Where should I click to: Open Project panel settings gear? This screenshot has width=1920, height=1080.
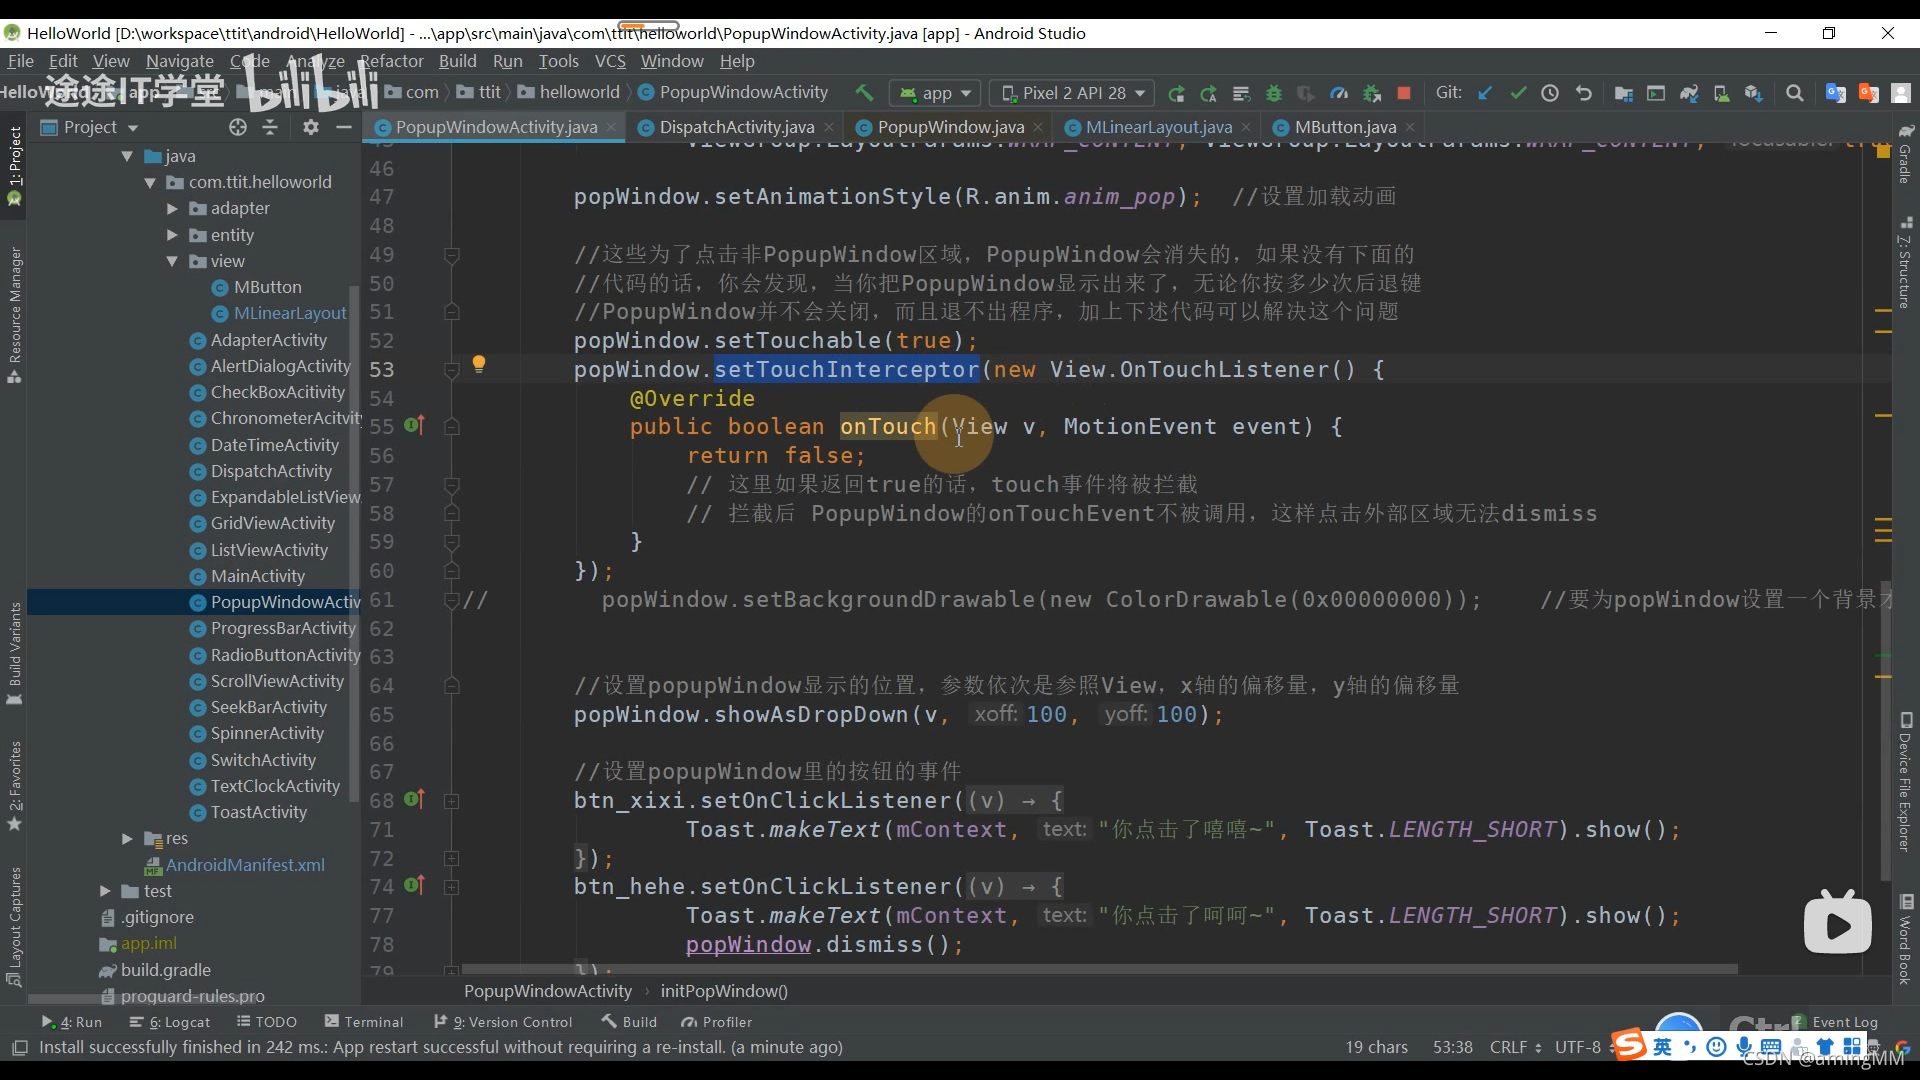[x=311, y=127]
